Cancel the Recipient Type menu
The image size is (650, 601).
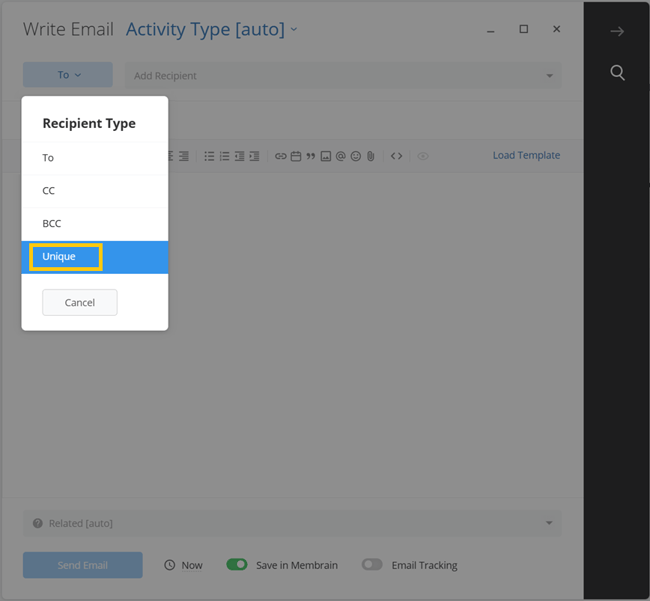[80, 303]
